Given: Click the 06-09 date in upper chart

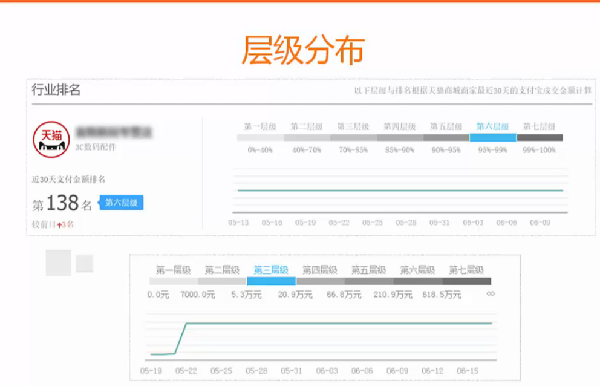Looking at the screenshot, I should 540,222.
